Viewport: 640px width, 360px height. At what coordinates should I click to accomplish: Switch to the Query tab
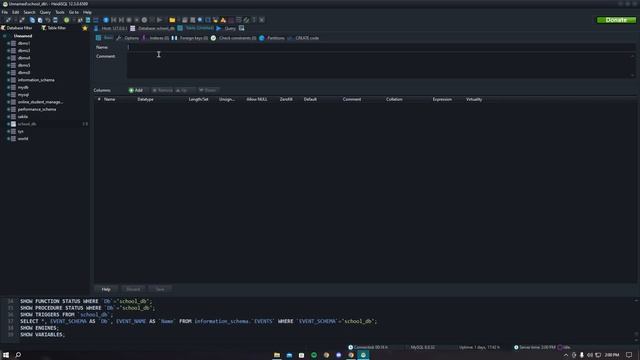227,28
